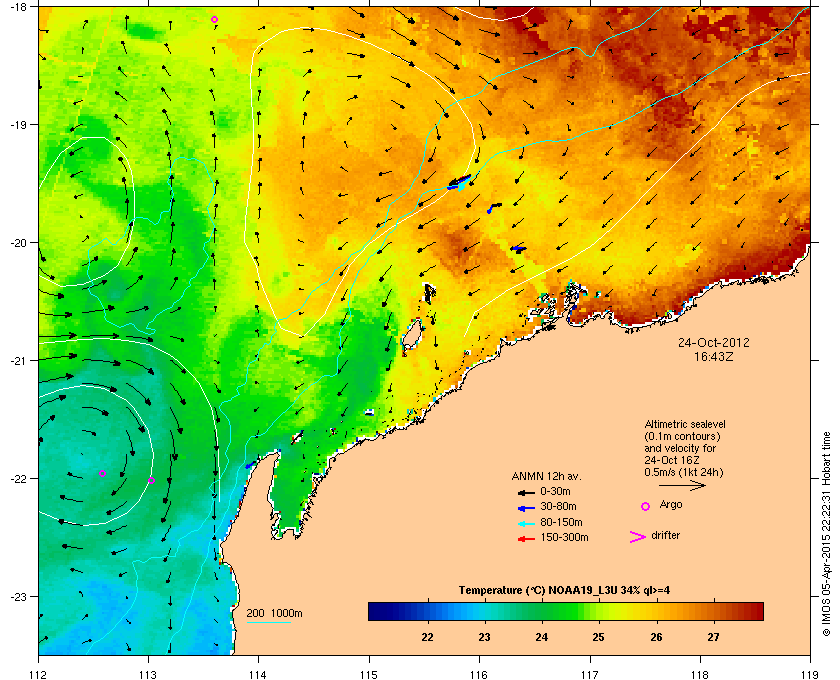Click longitude axis label 115

pyautogui.click(x=369, y=675)
